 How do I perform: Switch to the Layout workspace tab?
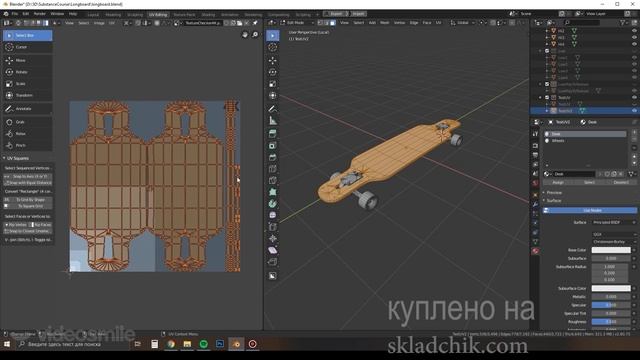pyautogui.click(x=93, y=15)
